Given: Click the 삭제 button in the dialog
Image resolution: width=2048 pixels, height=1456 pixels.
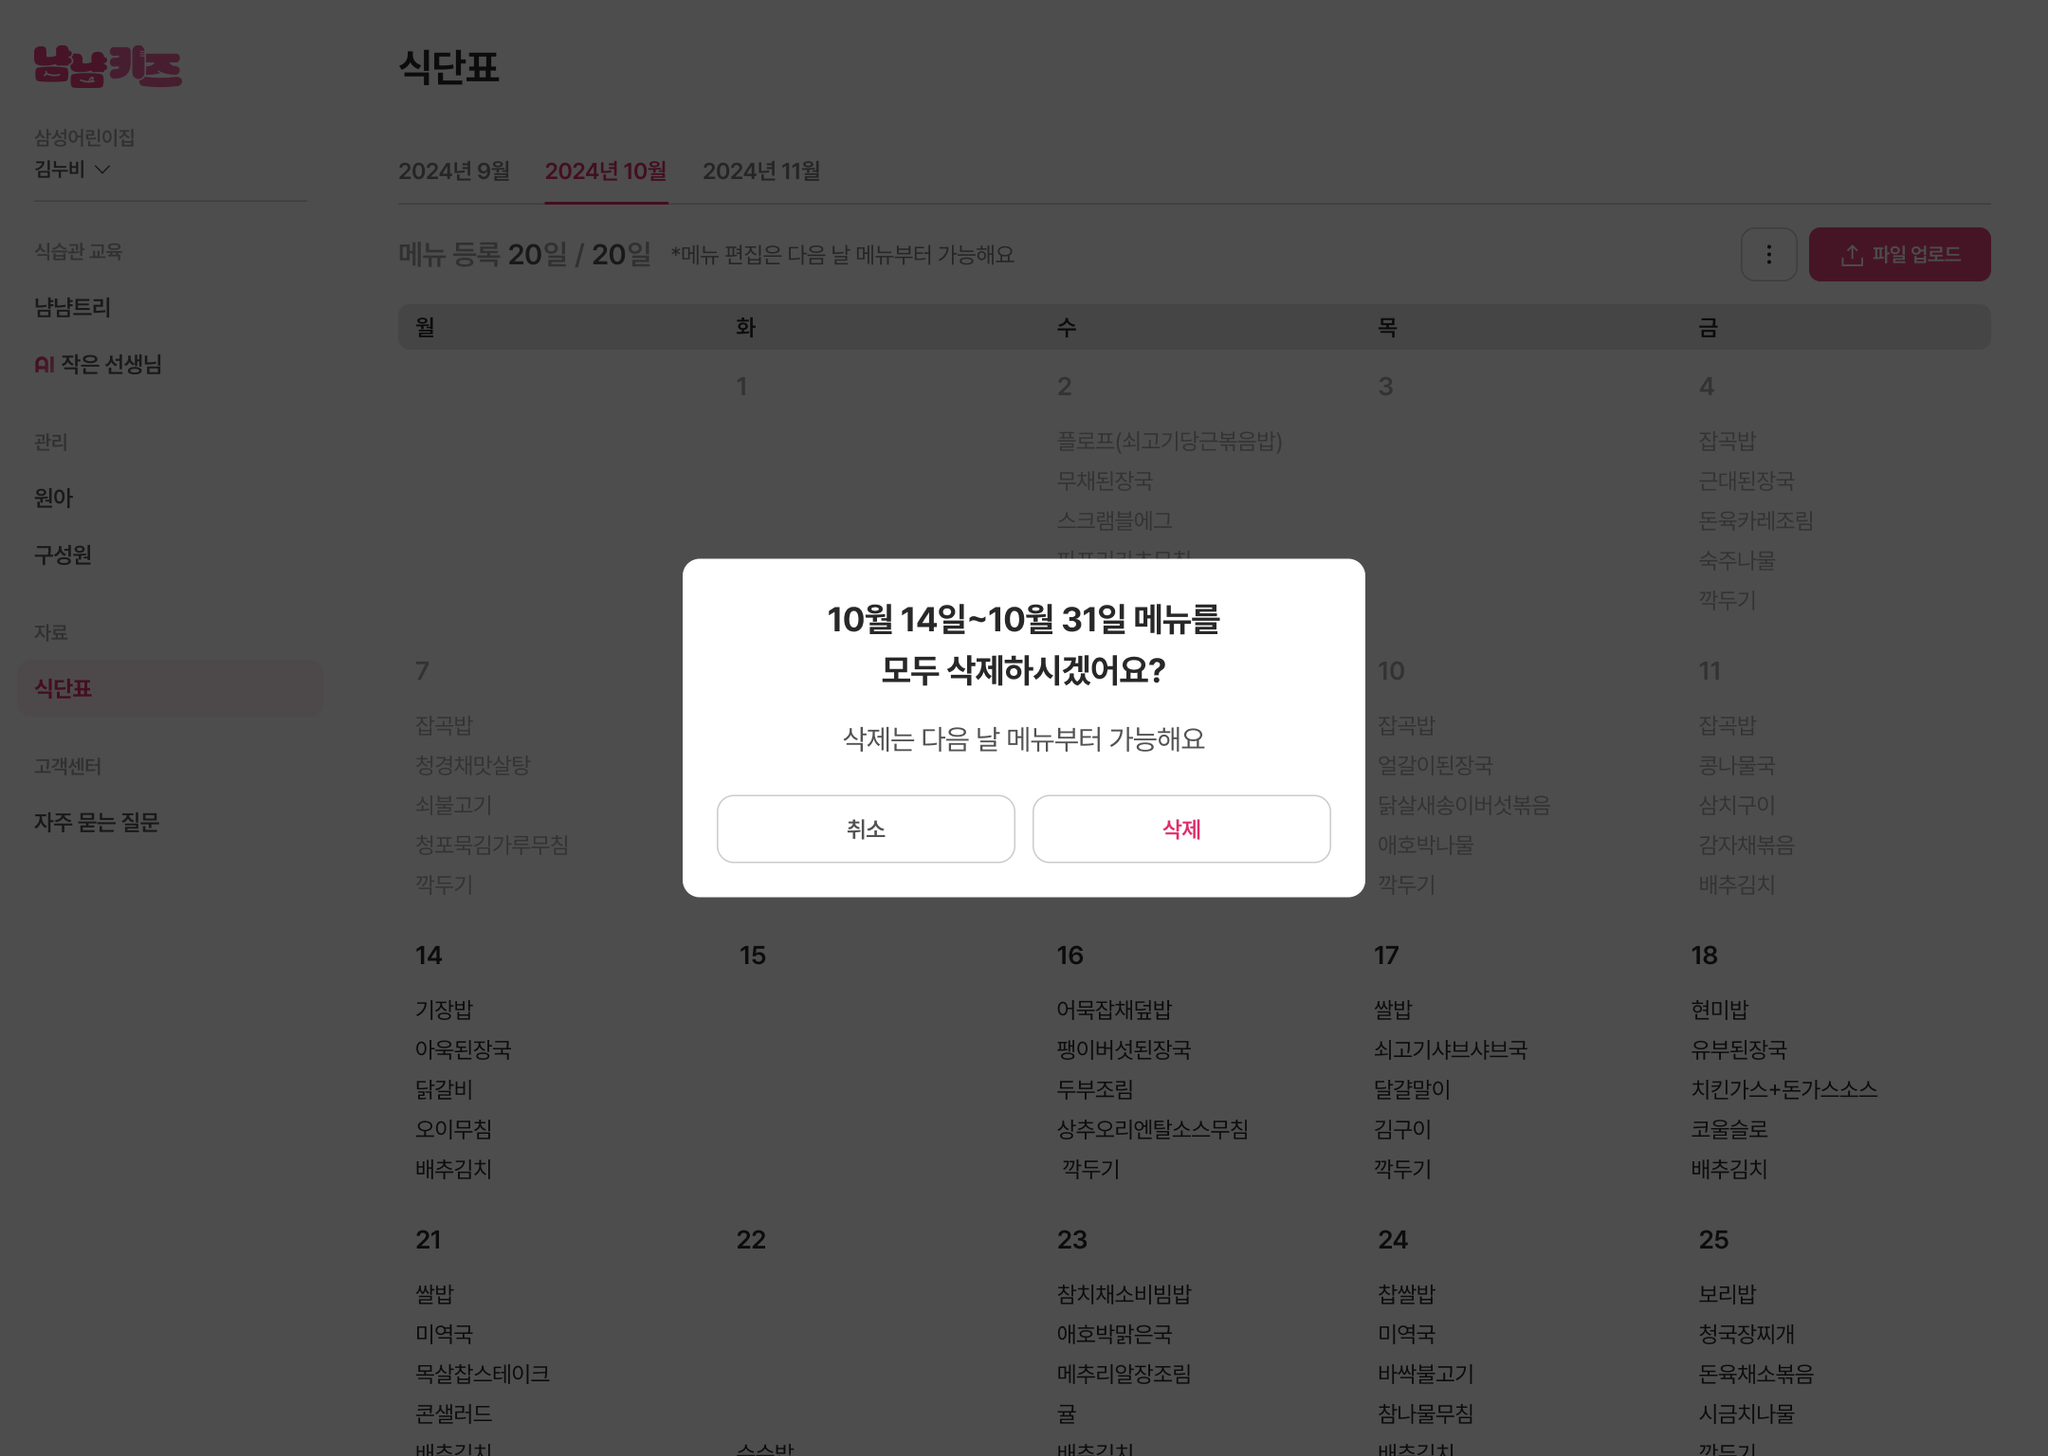Looking at the screenshot, I should click(x=1181, y=829).
